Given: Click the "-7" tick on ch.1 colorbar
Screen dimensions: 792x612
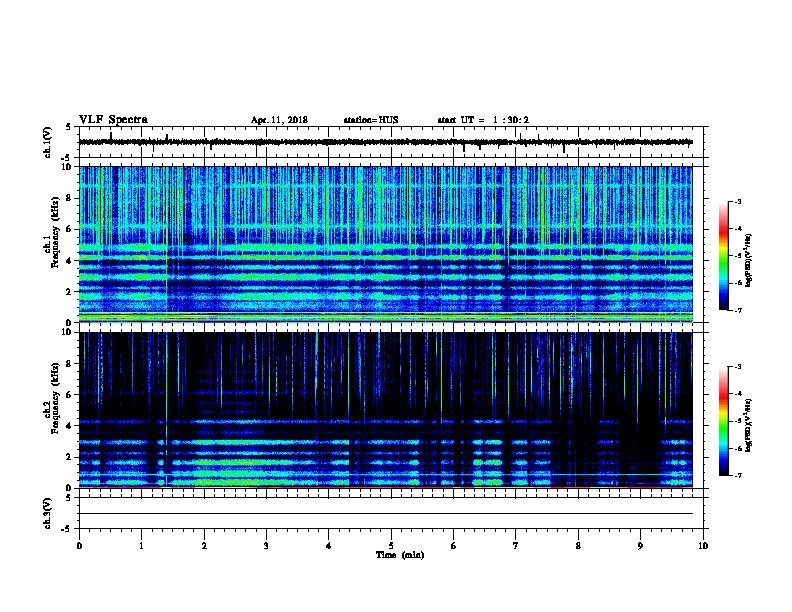Looking at the screenshot, I should pyautogui.click(x=737, y=310).
